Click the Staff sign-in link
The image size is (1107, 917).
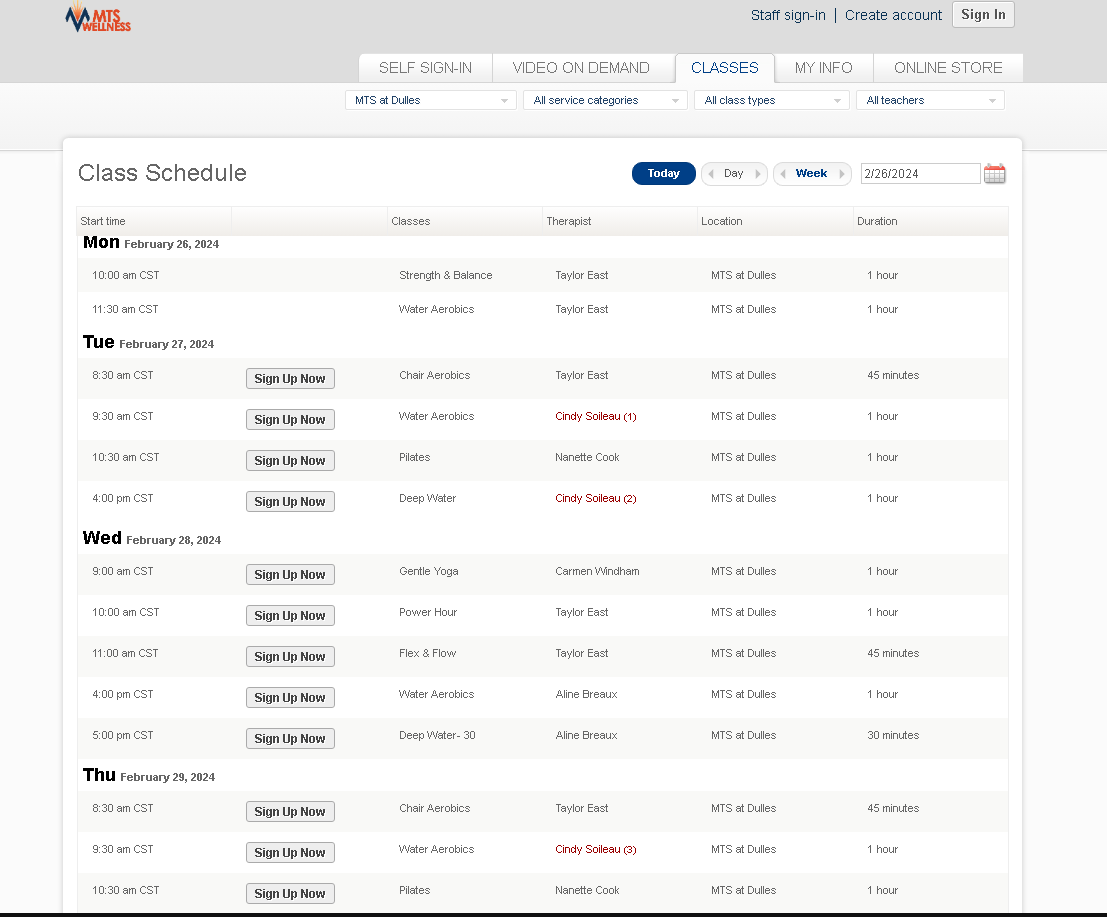[x=788, y=15]
